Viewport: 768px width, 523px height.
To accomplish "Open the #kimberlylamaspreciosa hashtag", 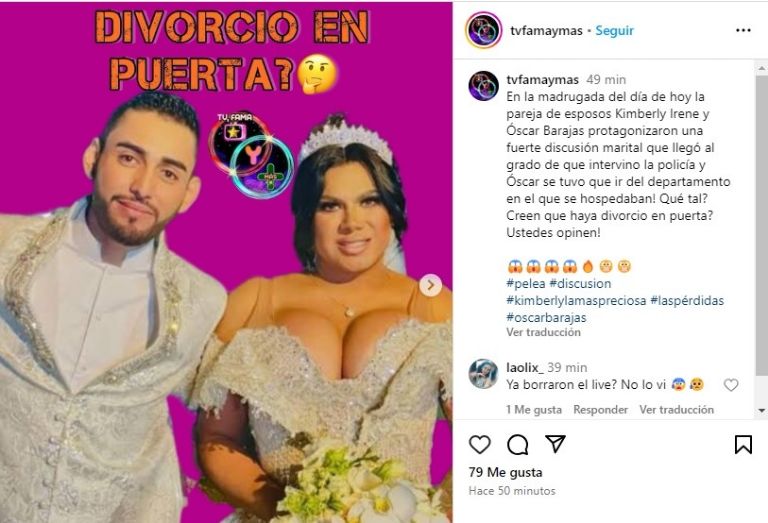I will (x=576, y=301).
